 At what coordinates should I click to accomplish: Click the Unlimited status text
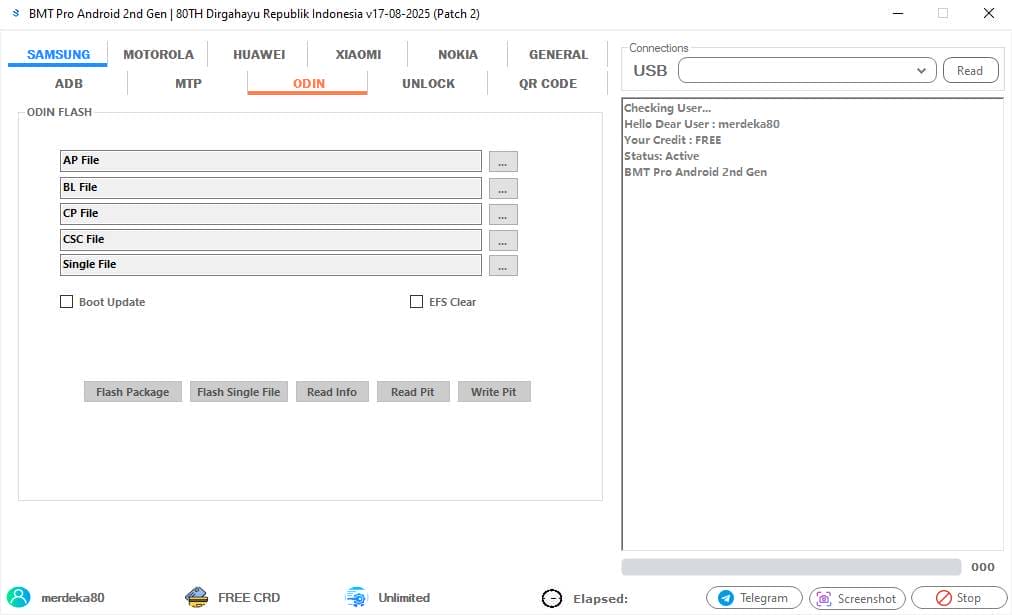coord(404,598)
